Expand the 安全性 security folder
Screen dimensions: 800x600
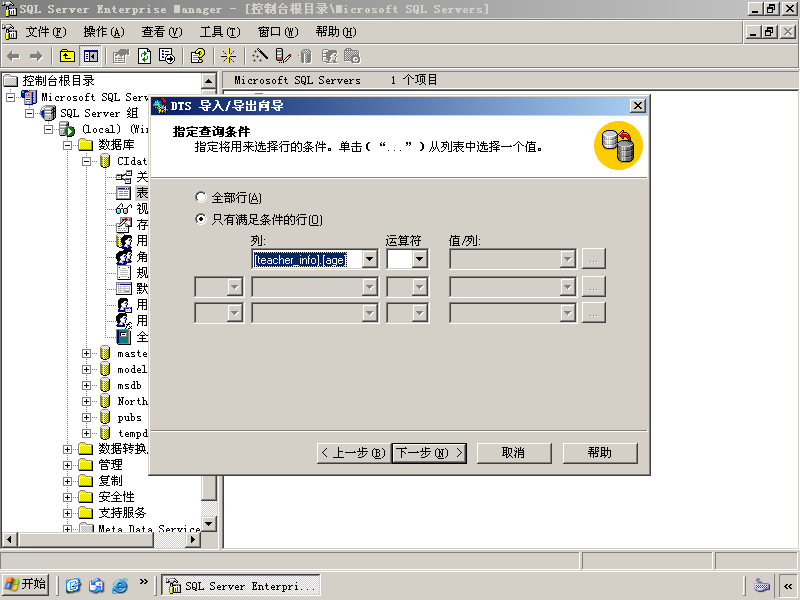[x=67, y=497]
